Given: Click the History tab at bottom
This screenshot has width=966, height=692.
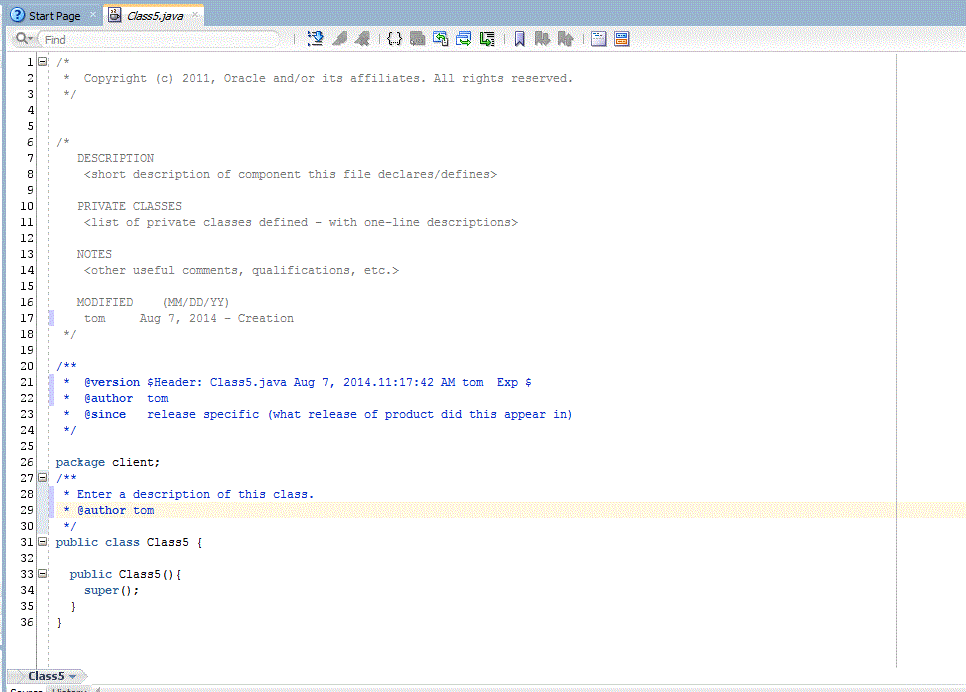Looking at the screenshot, I should (x=69, y=690).
